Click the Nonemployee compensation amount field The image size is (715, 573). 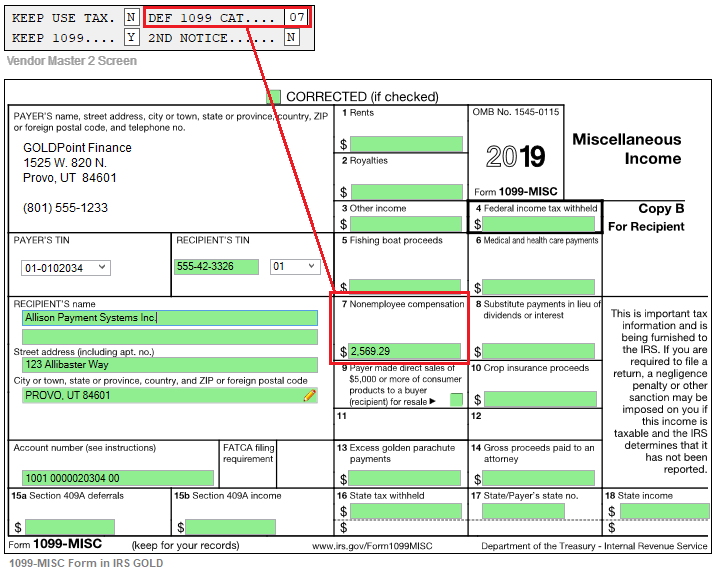(x=406, y=351)
